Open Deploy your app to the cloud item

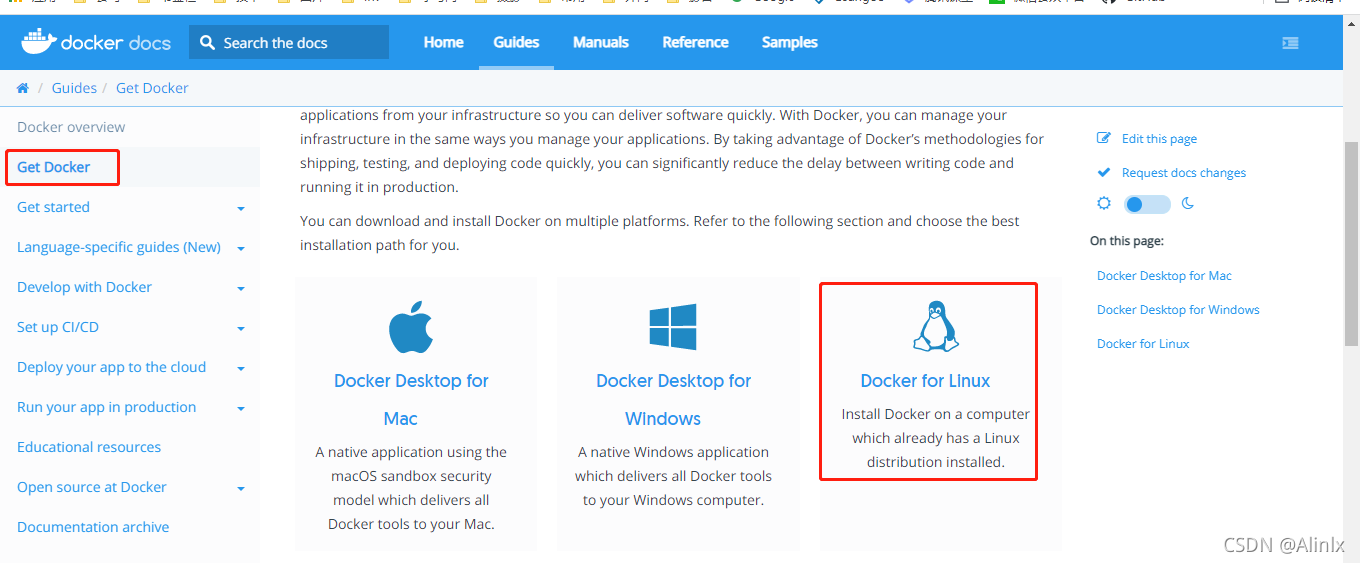click(x=111, y=367)
